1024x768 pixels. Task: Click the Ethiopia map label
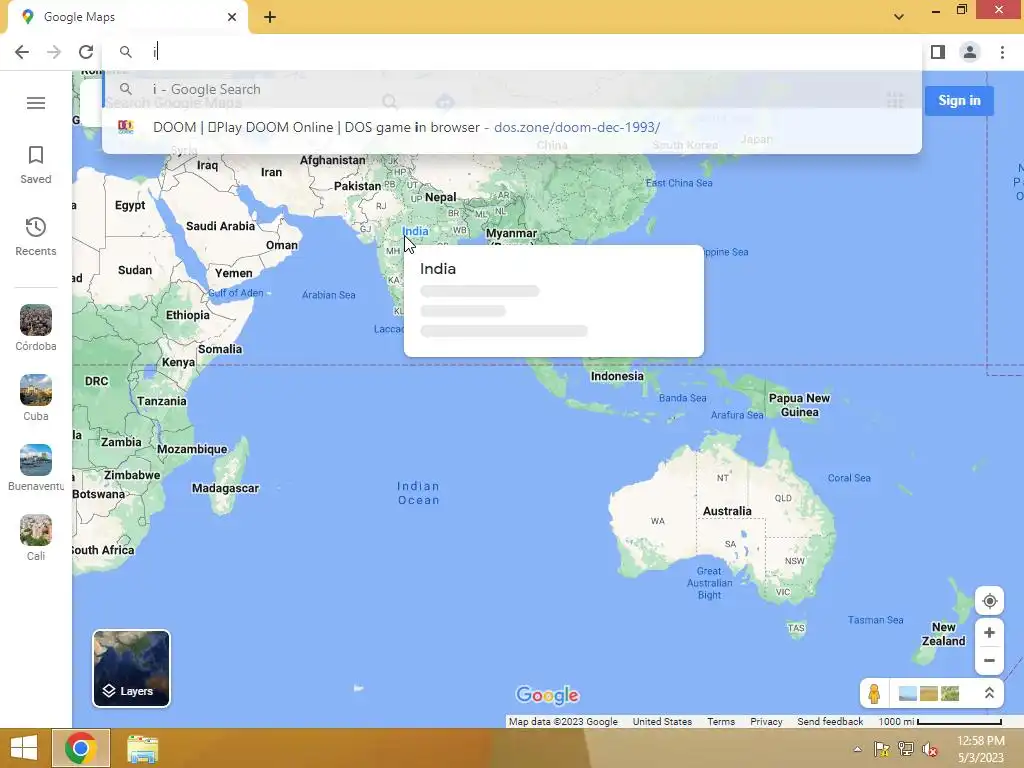187,315
